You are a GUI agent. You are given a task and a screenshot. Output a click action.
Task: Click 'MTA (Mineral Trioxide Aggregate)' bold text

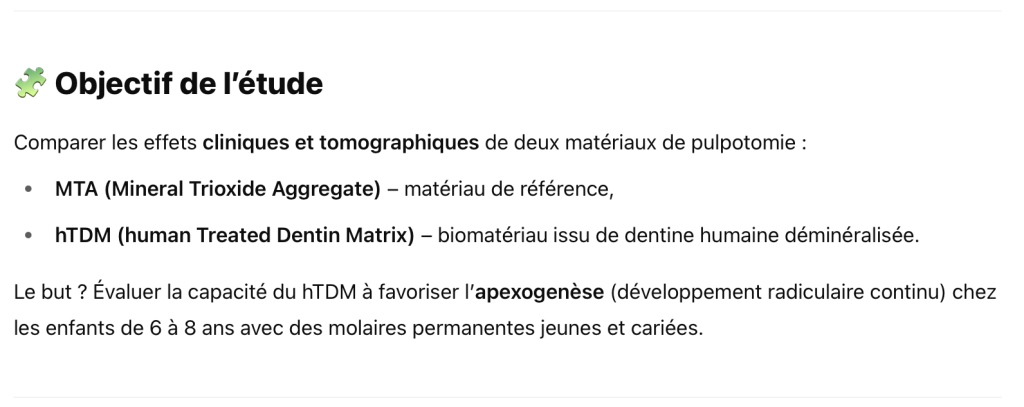(217, 189)
